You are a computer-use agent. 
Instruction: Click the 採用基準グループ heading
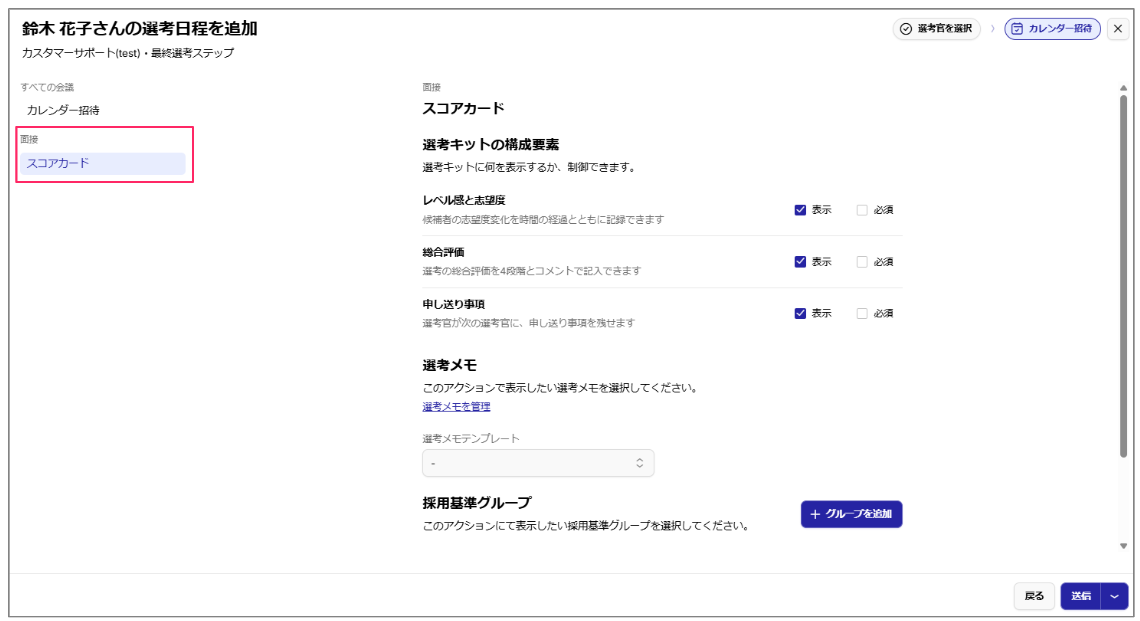click(476, 503)
